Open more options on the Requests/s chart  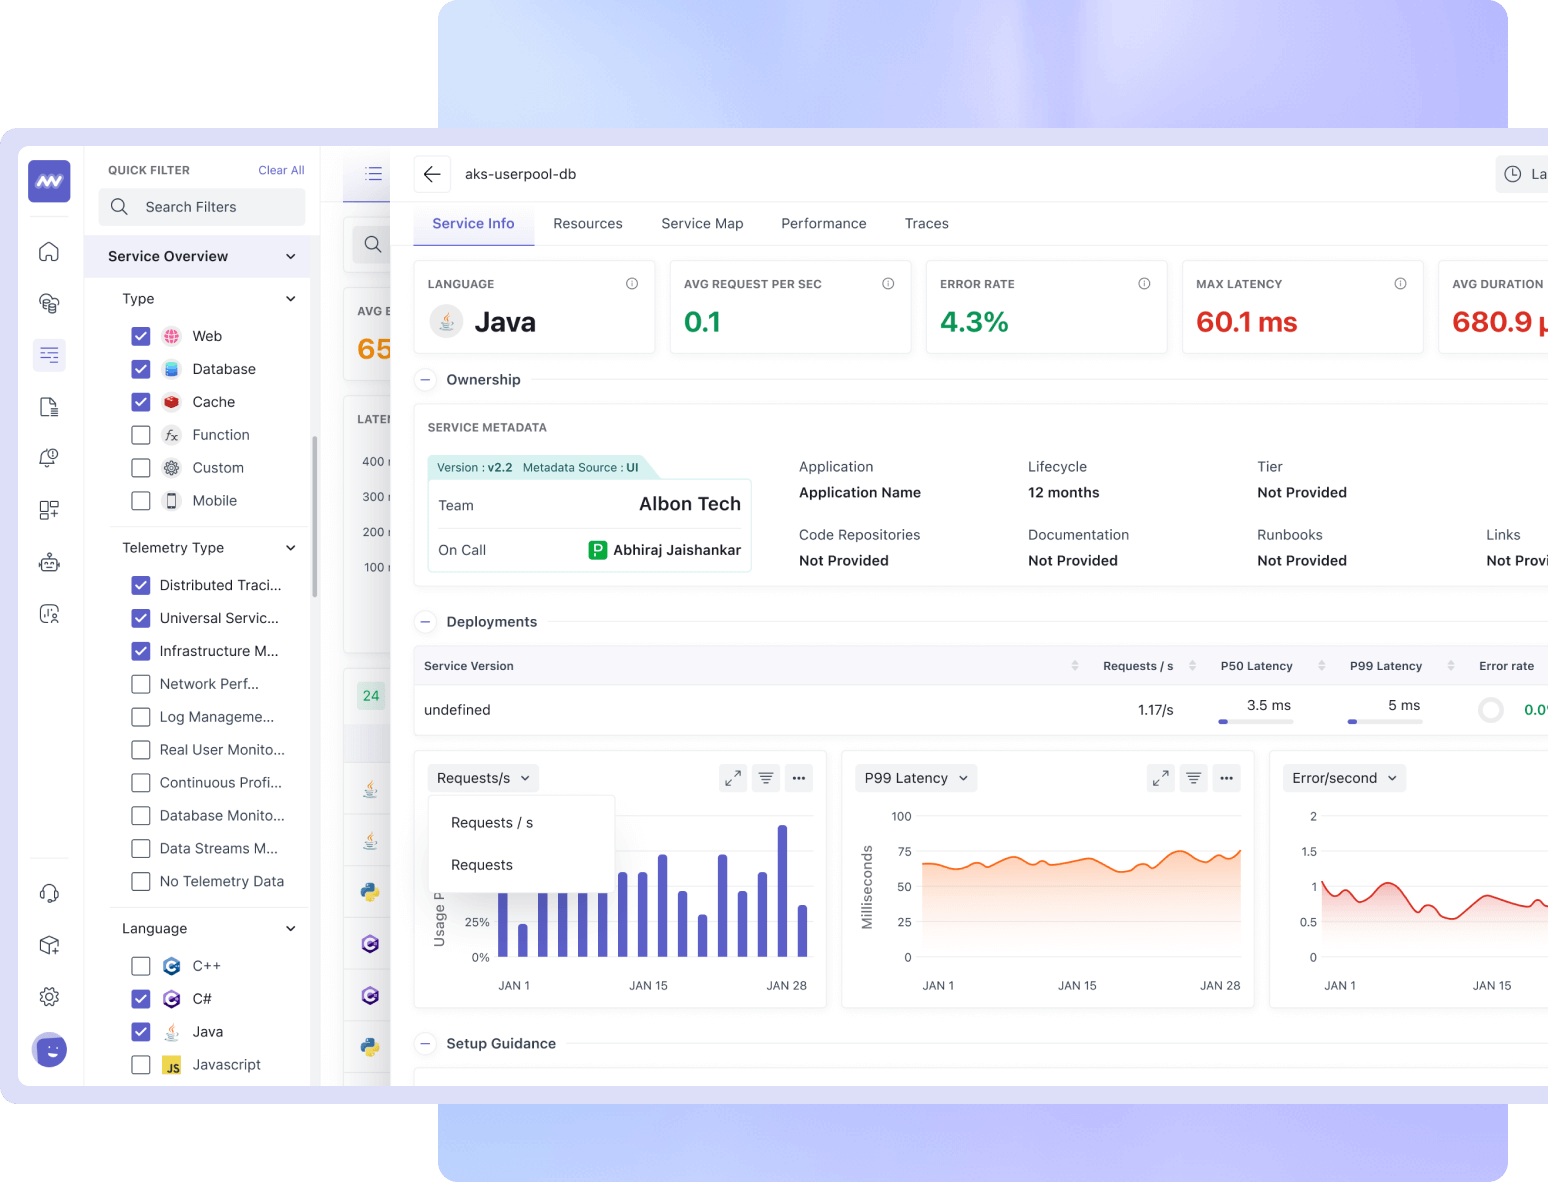tap(798, 778)
